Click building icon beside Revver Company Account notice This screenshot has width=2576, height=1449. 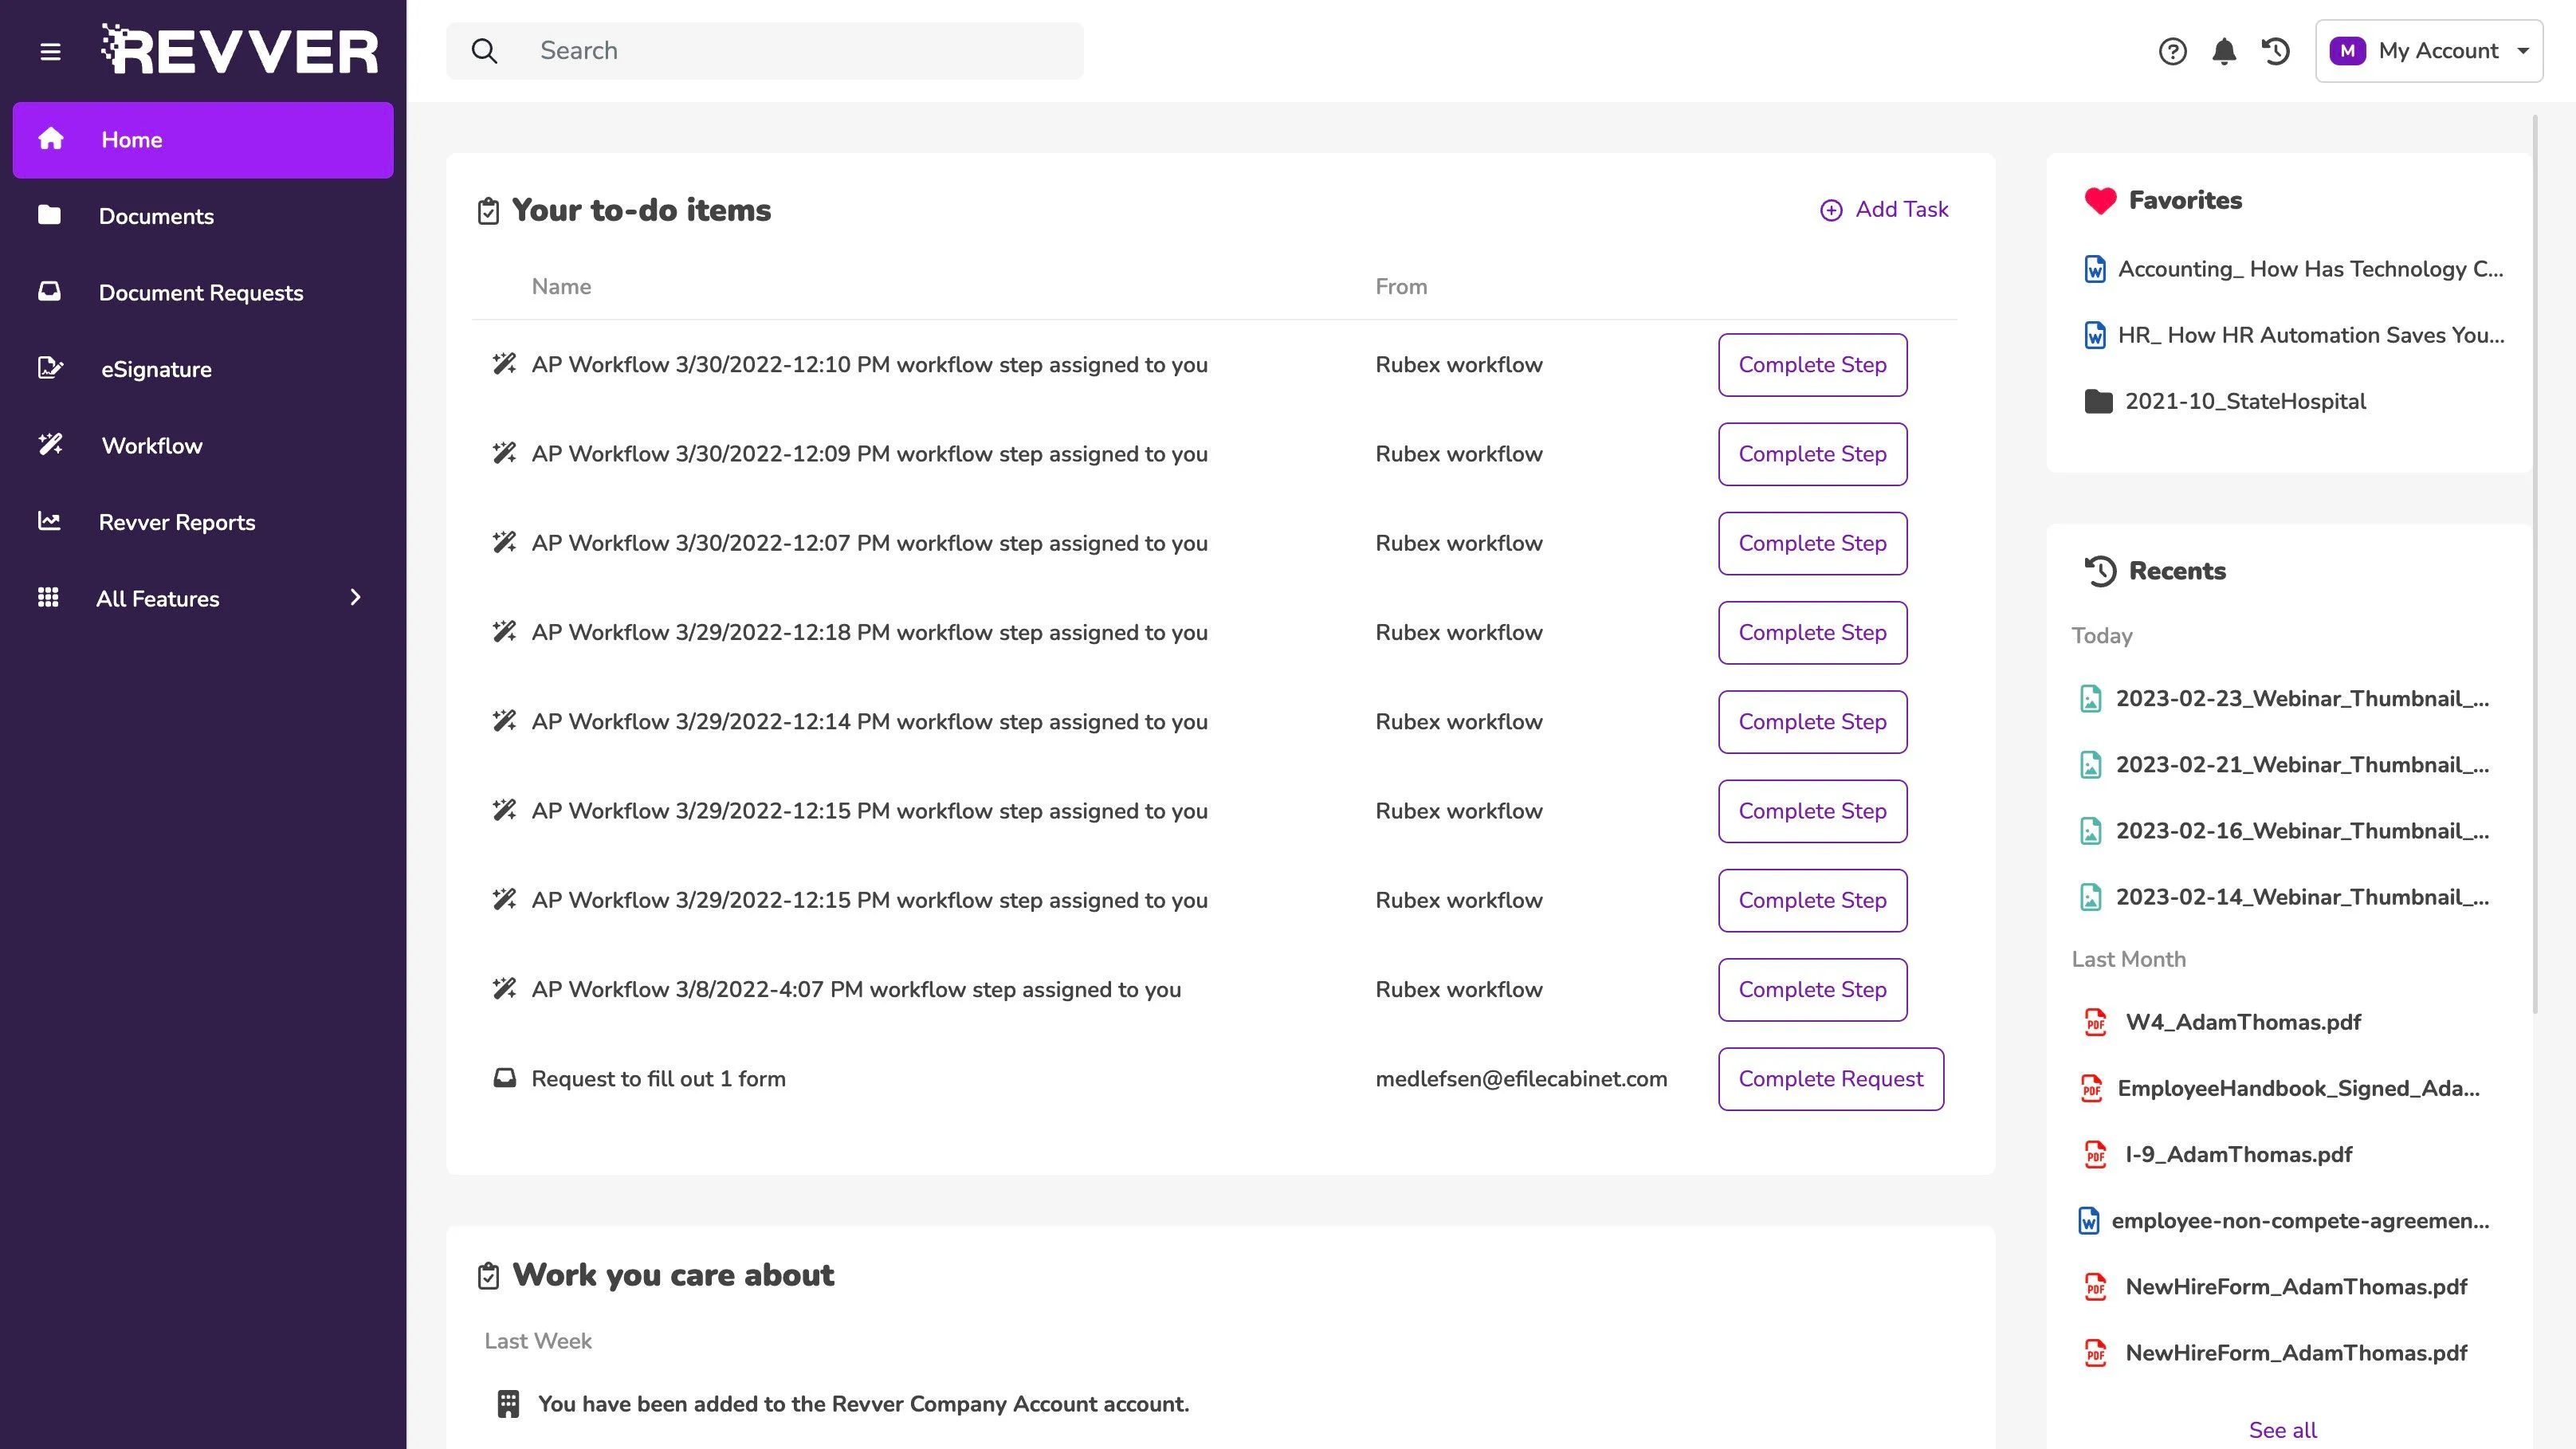508,1404
